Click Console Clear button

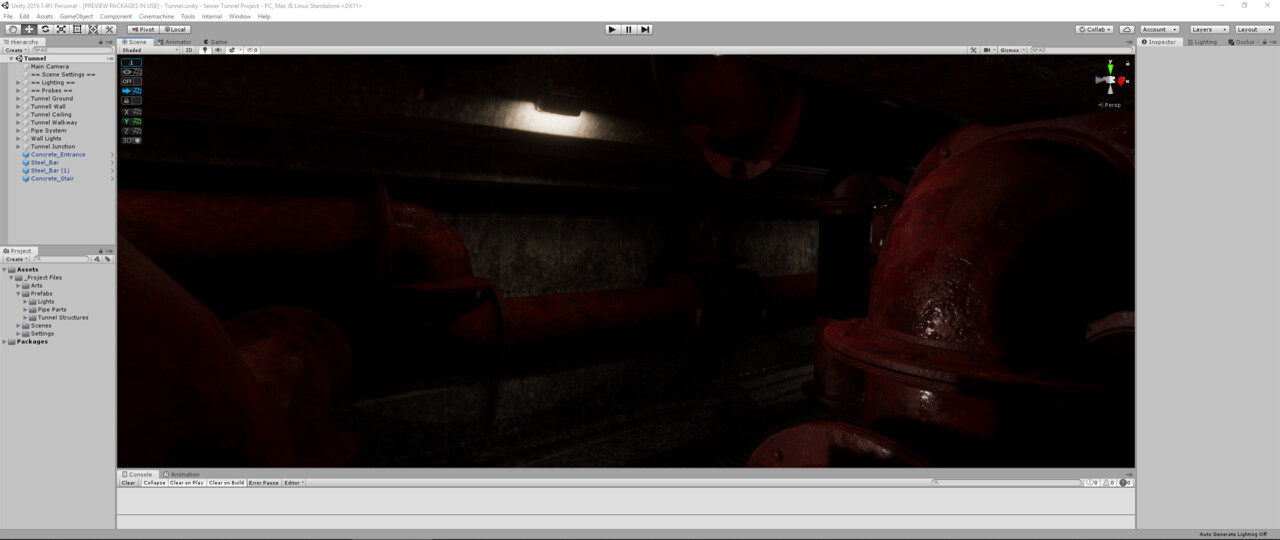click(128, 482)
